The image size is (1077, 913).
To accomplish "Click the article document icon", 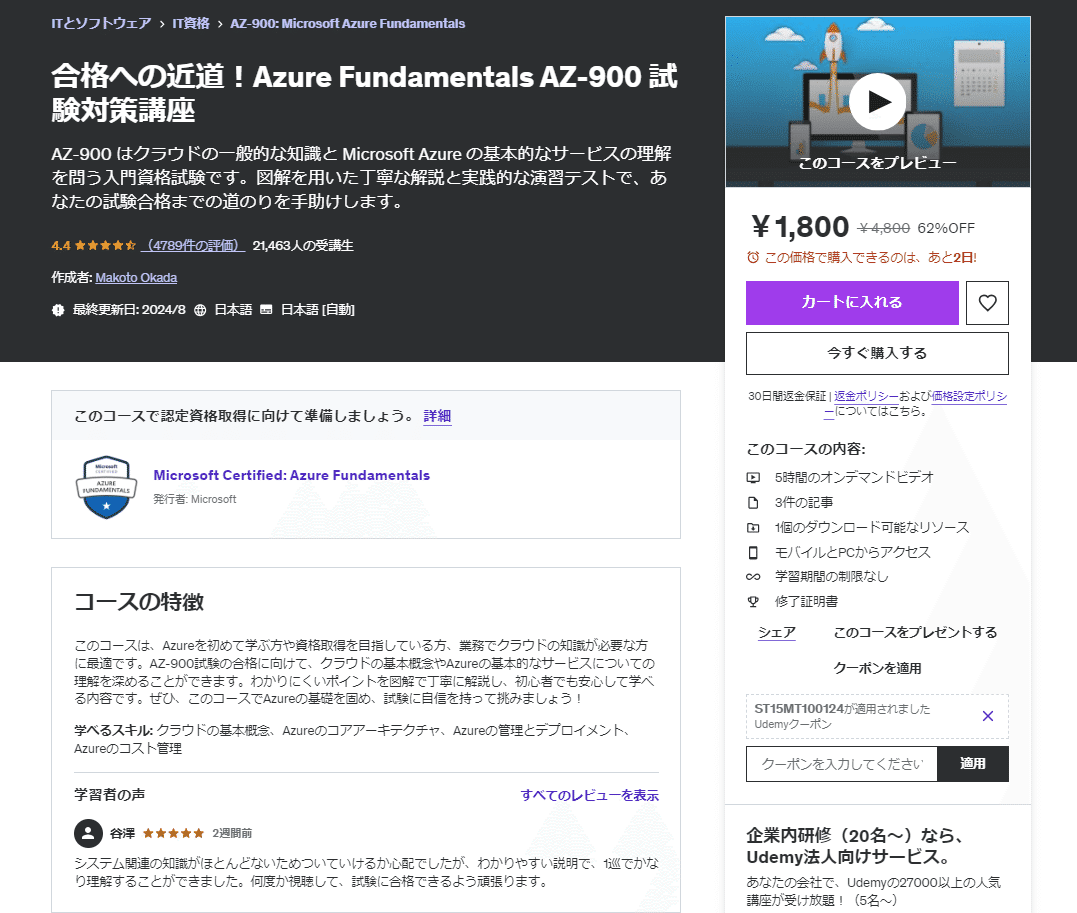I will pyautogui.click(x=753, y=503).
